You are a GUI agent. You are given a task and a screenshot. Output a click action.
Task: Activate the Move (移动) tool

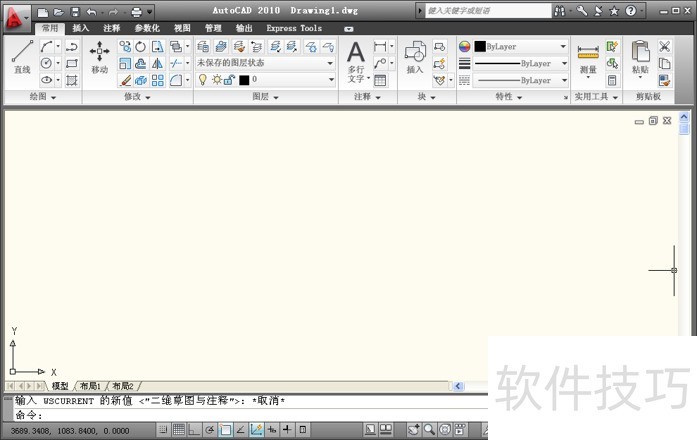click(99, 58)
